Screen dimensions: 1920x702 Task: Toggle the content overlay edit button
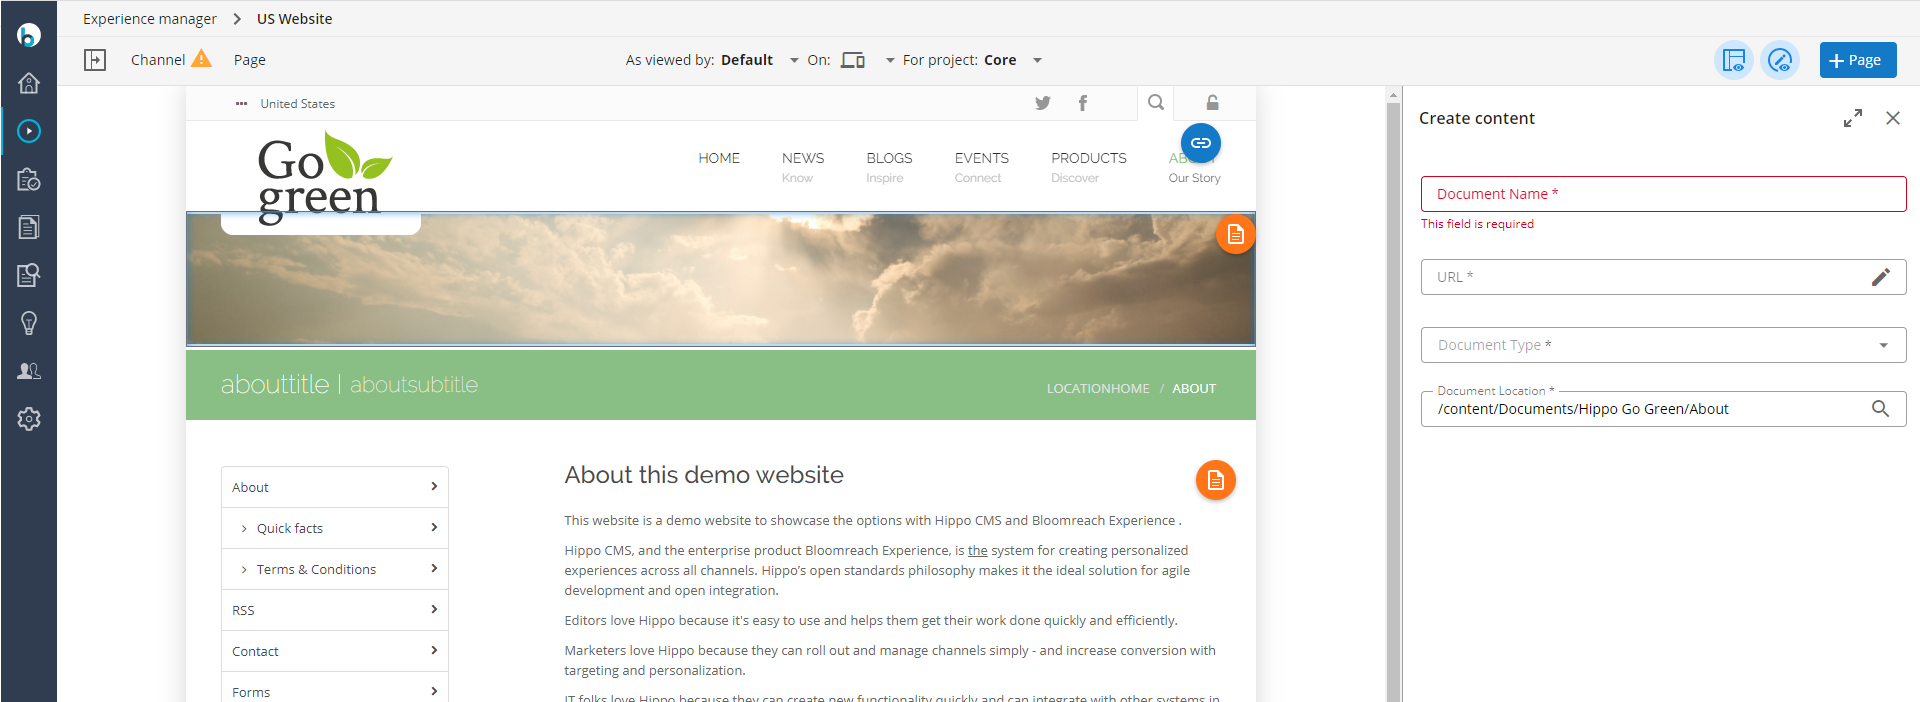[x=1780, y=60]
